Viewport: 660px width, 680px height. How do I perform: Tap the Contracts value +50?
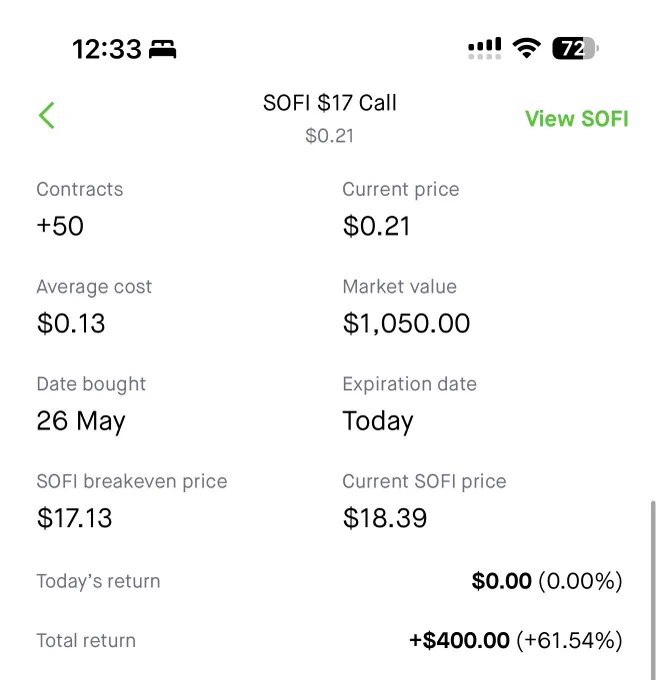pos(60,226)
